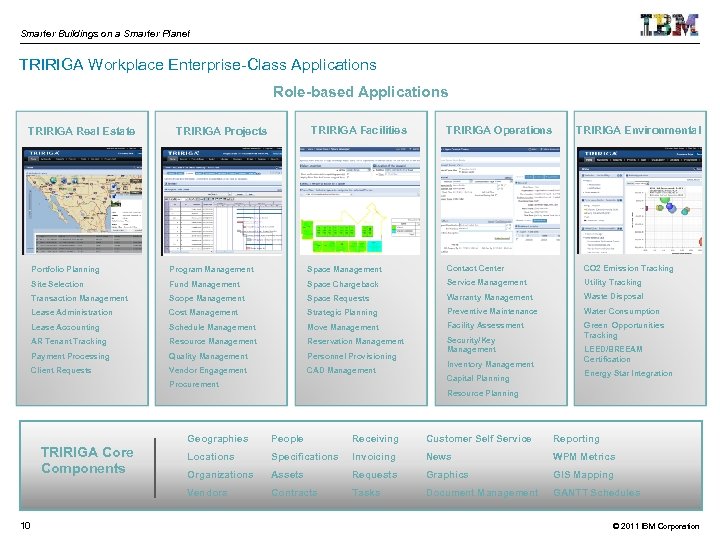Screen dimensions: 720x540
Task: Select 'Site Selection' item
Action: pyautogui.click(x=57, y=284)
